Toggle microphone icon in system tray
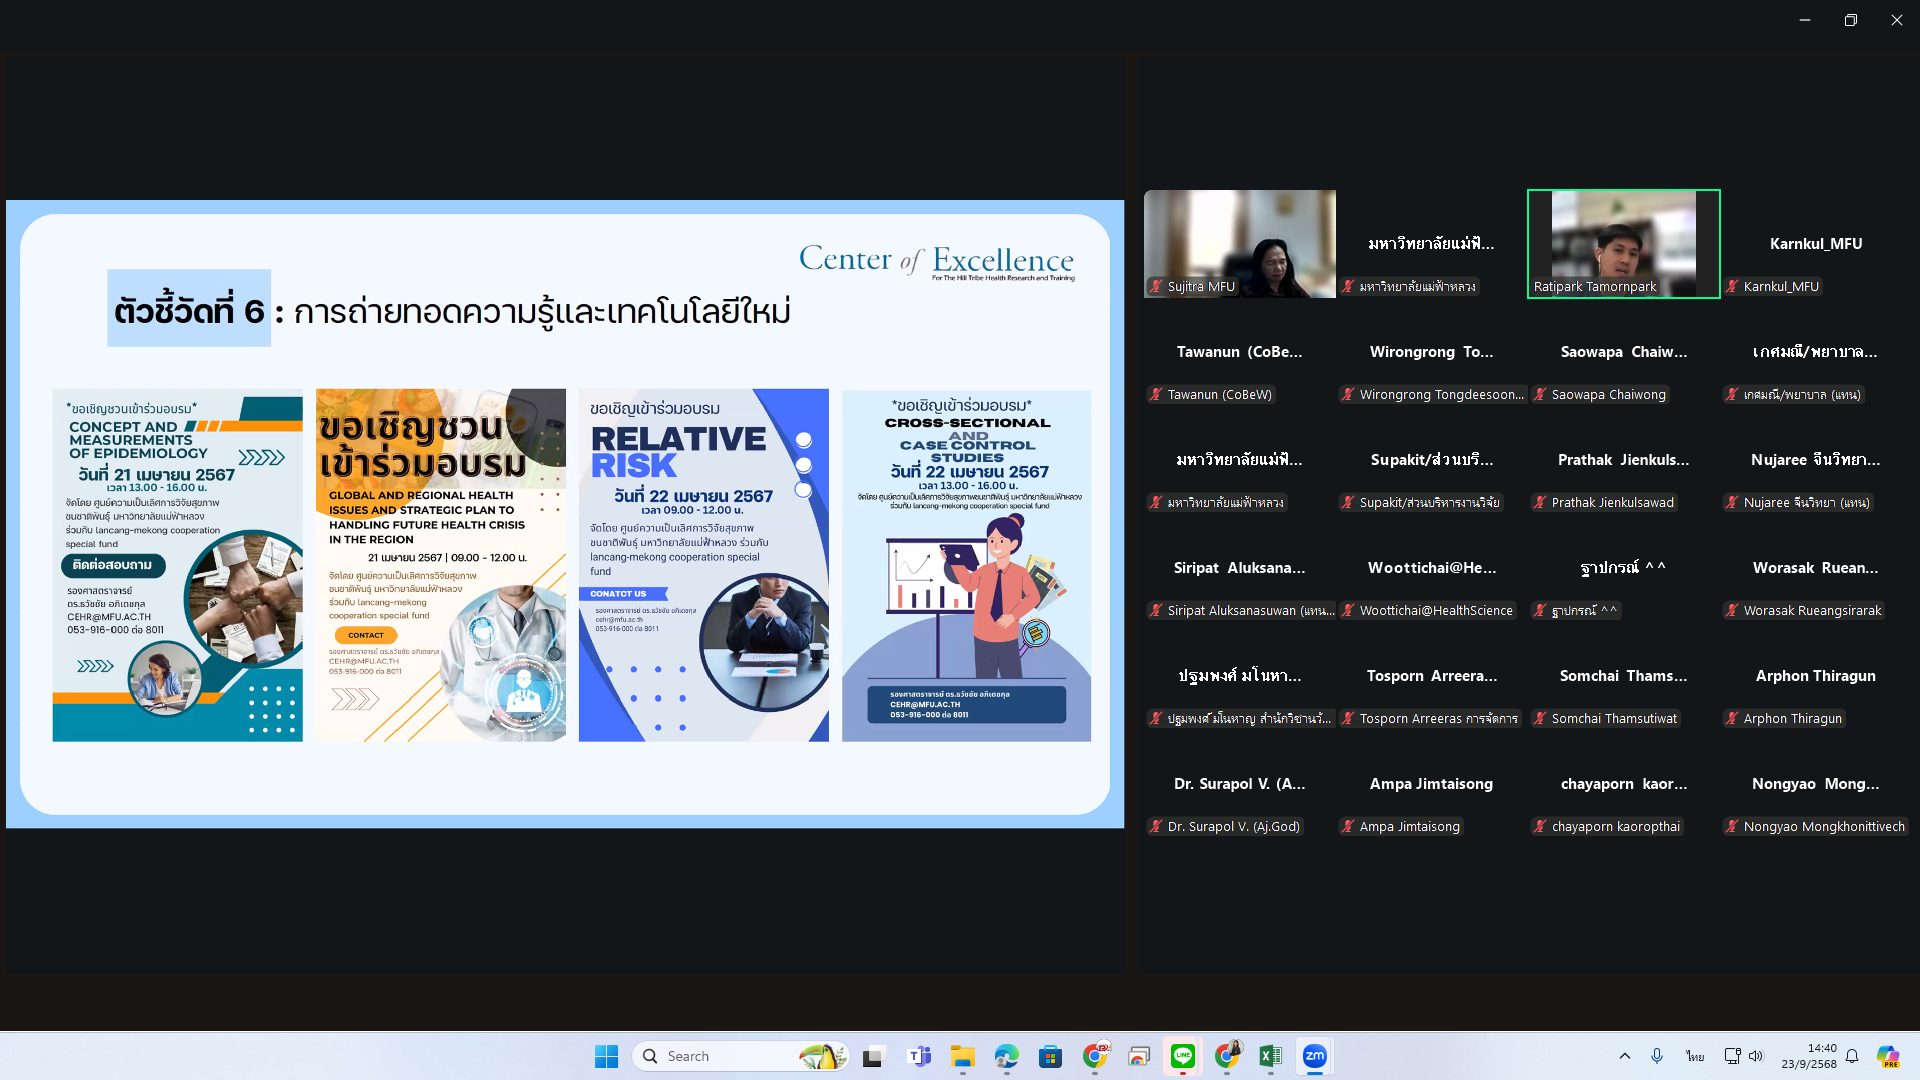 click(1657, 1056)
